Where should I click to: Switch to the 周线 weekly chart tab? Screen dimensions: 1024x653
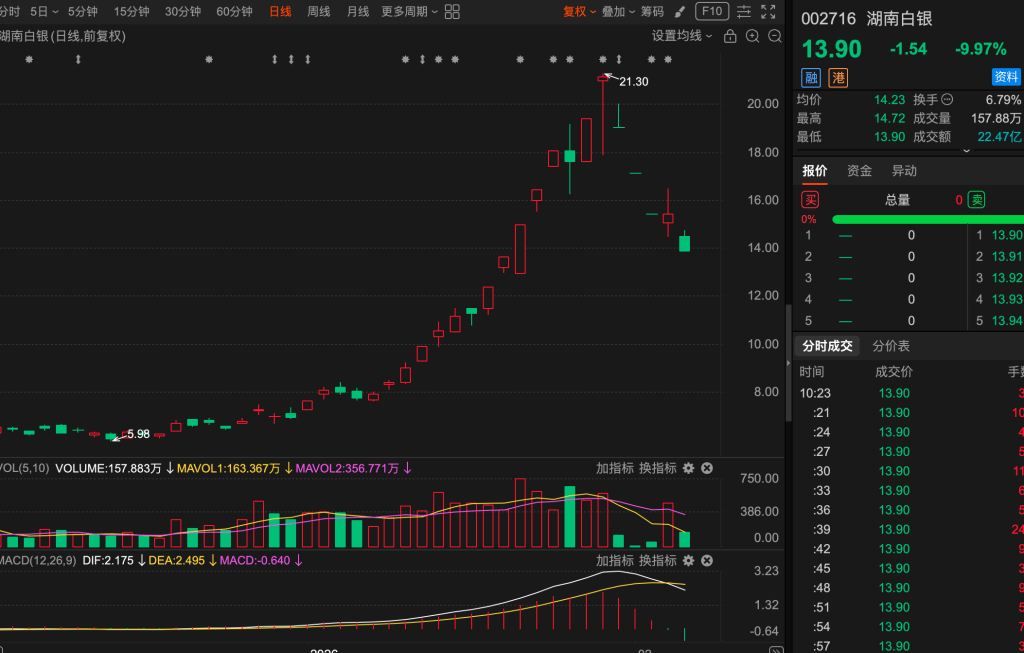(x=319, y=12)
